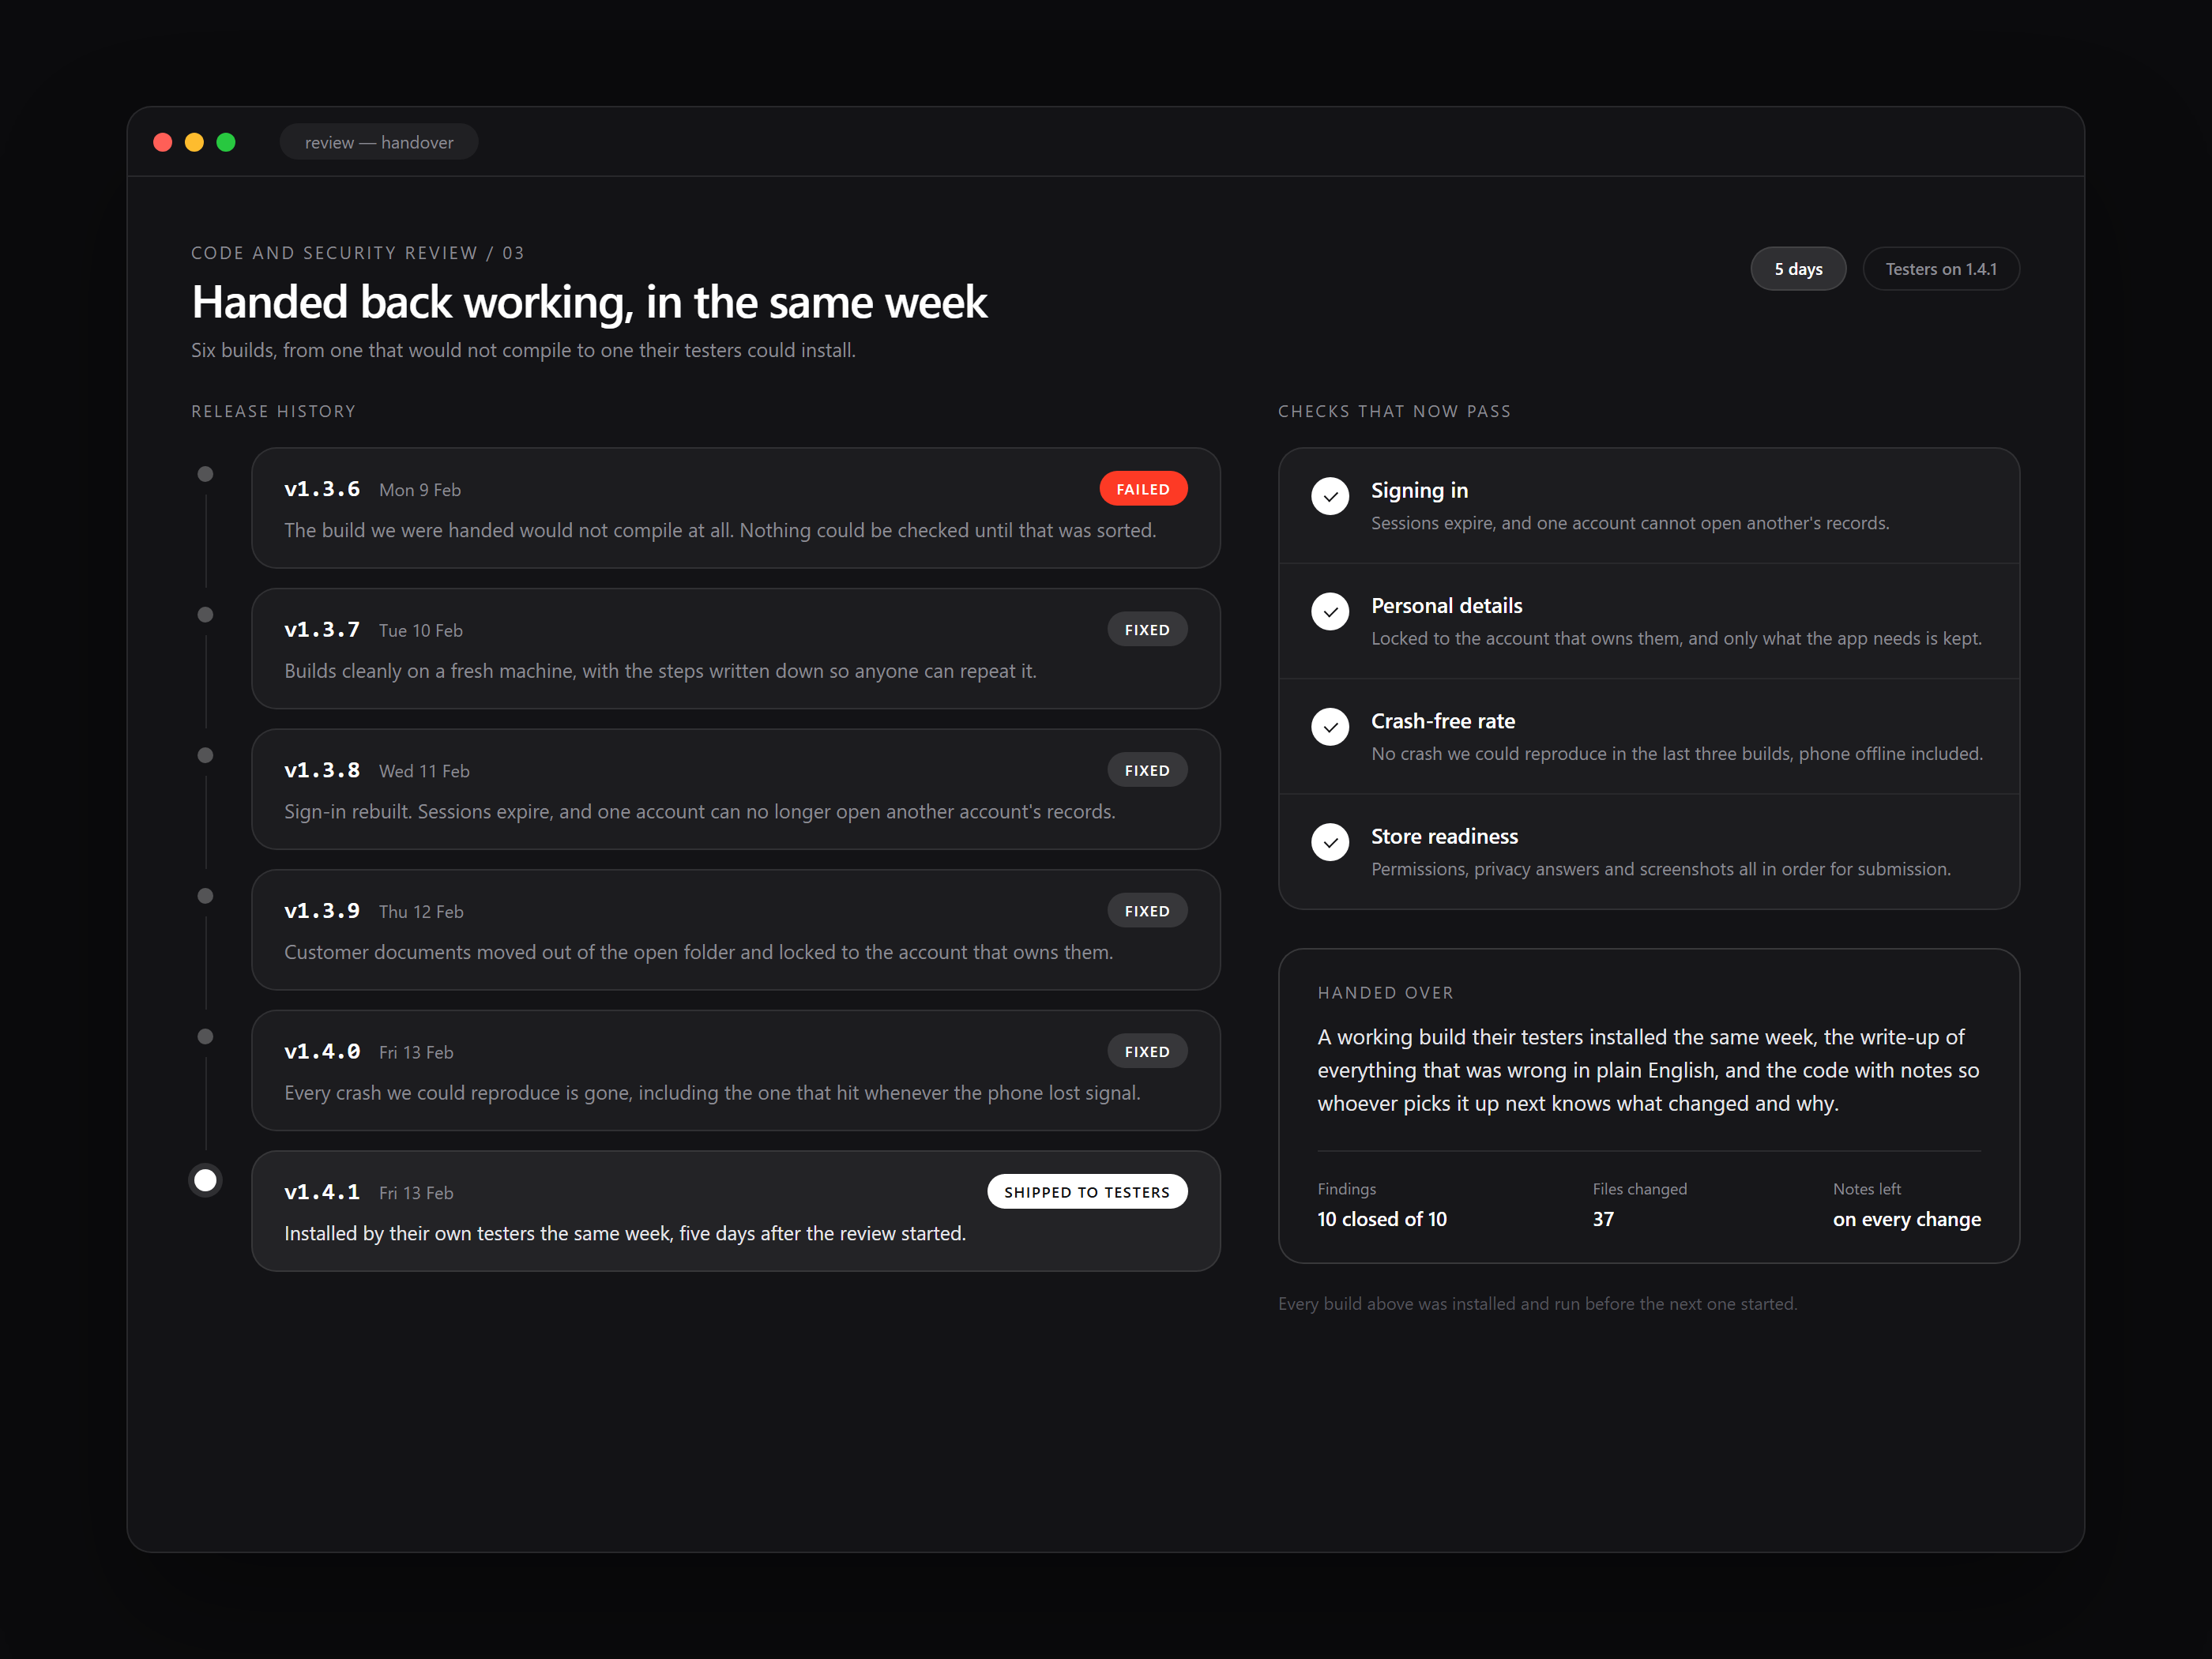Click the Personal details checkmark icon
Viewport: 2212px width, 1659px height.
[1330, 611]
